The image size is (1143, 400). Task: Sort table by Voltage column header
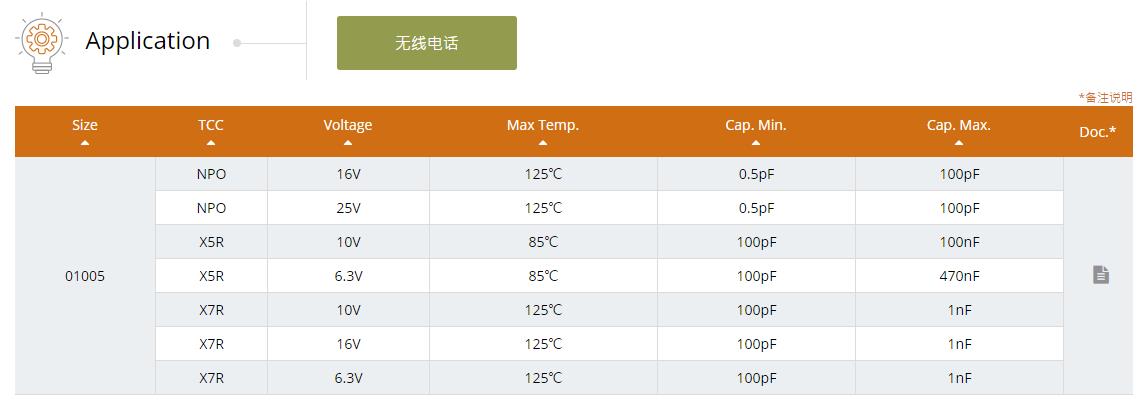pos(347,125)
